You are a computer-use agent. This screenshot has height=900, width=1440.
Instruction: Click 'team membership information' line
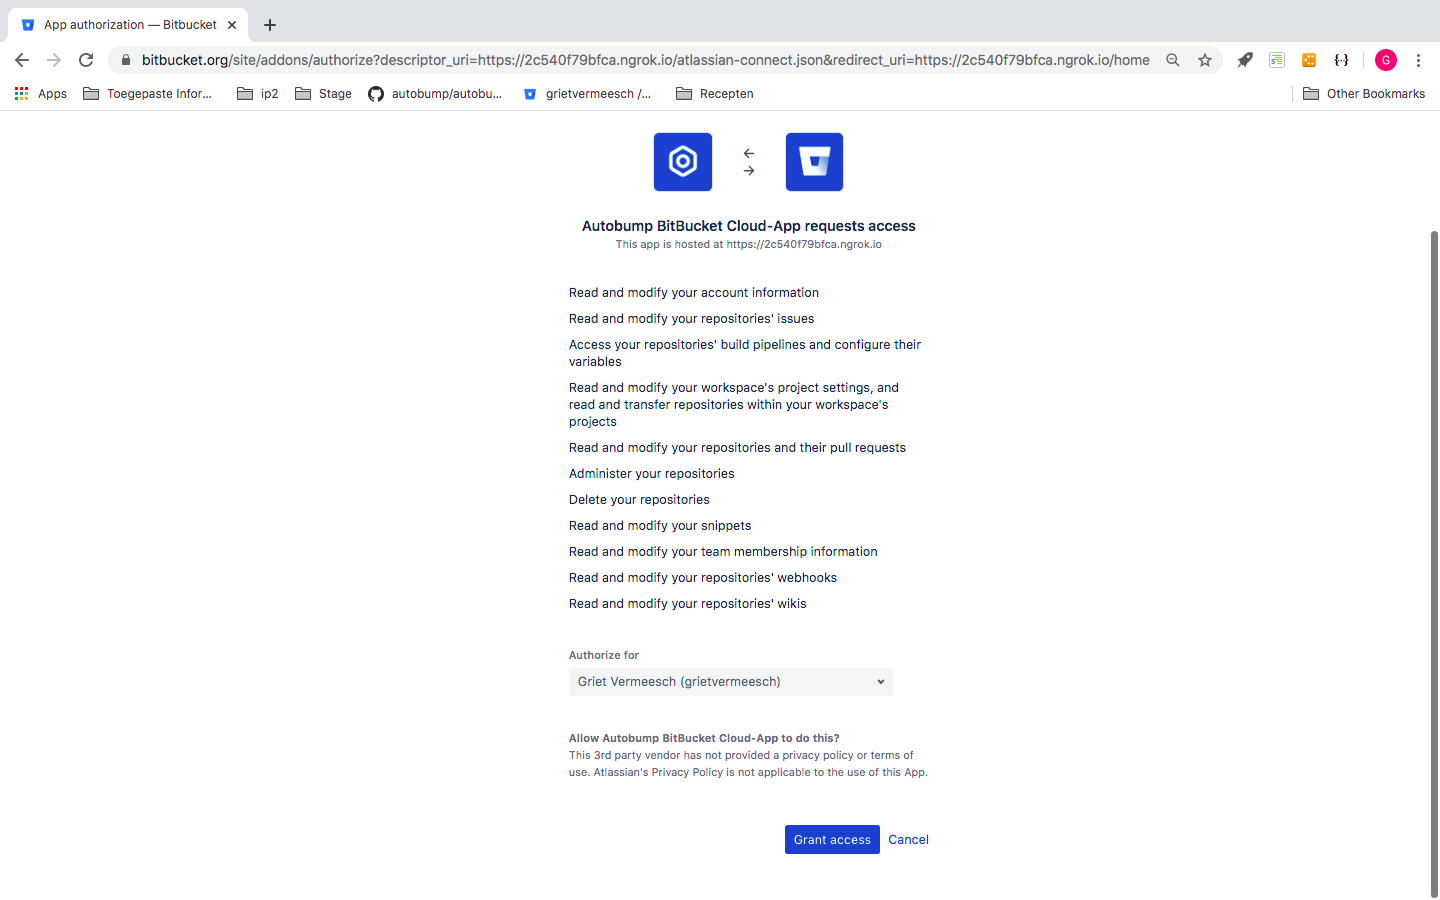click(x=723, y=552)
